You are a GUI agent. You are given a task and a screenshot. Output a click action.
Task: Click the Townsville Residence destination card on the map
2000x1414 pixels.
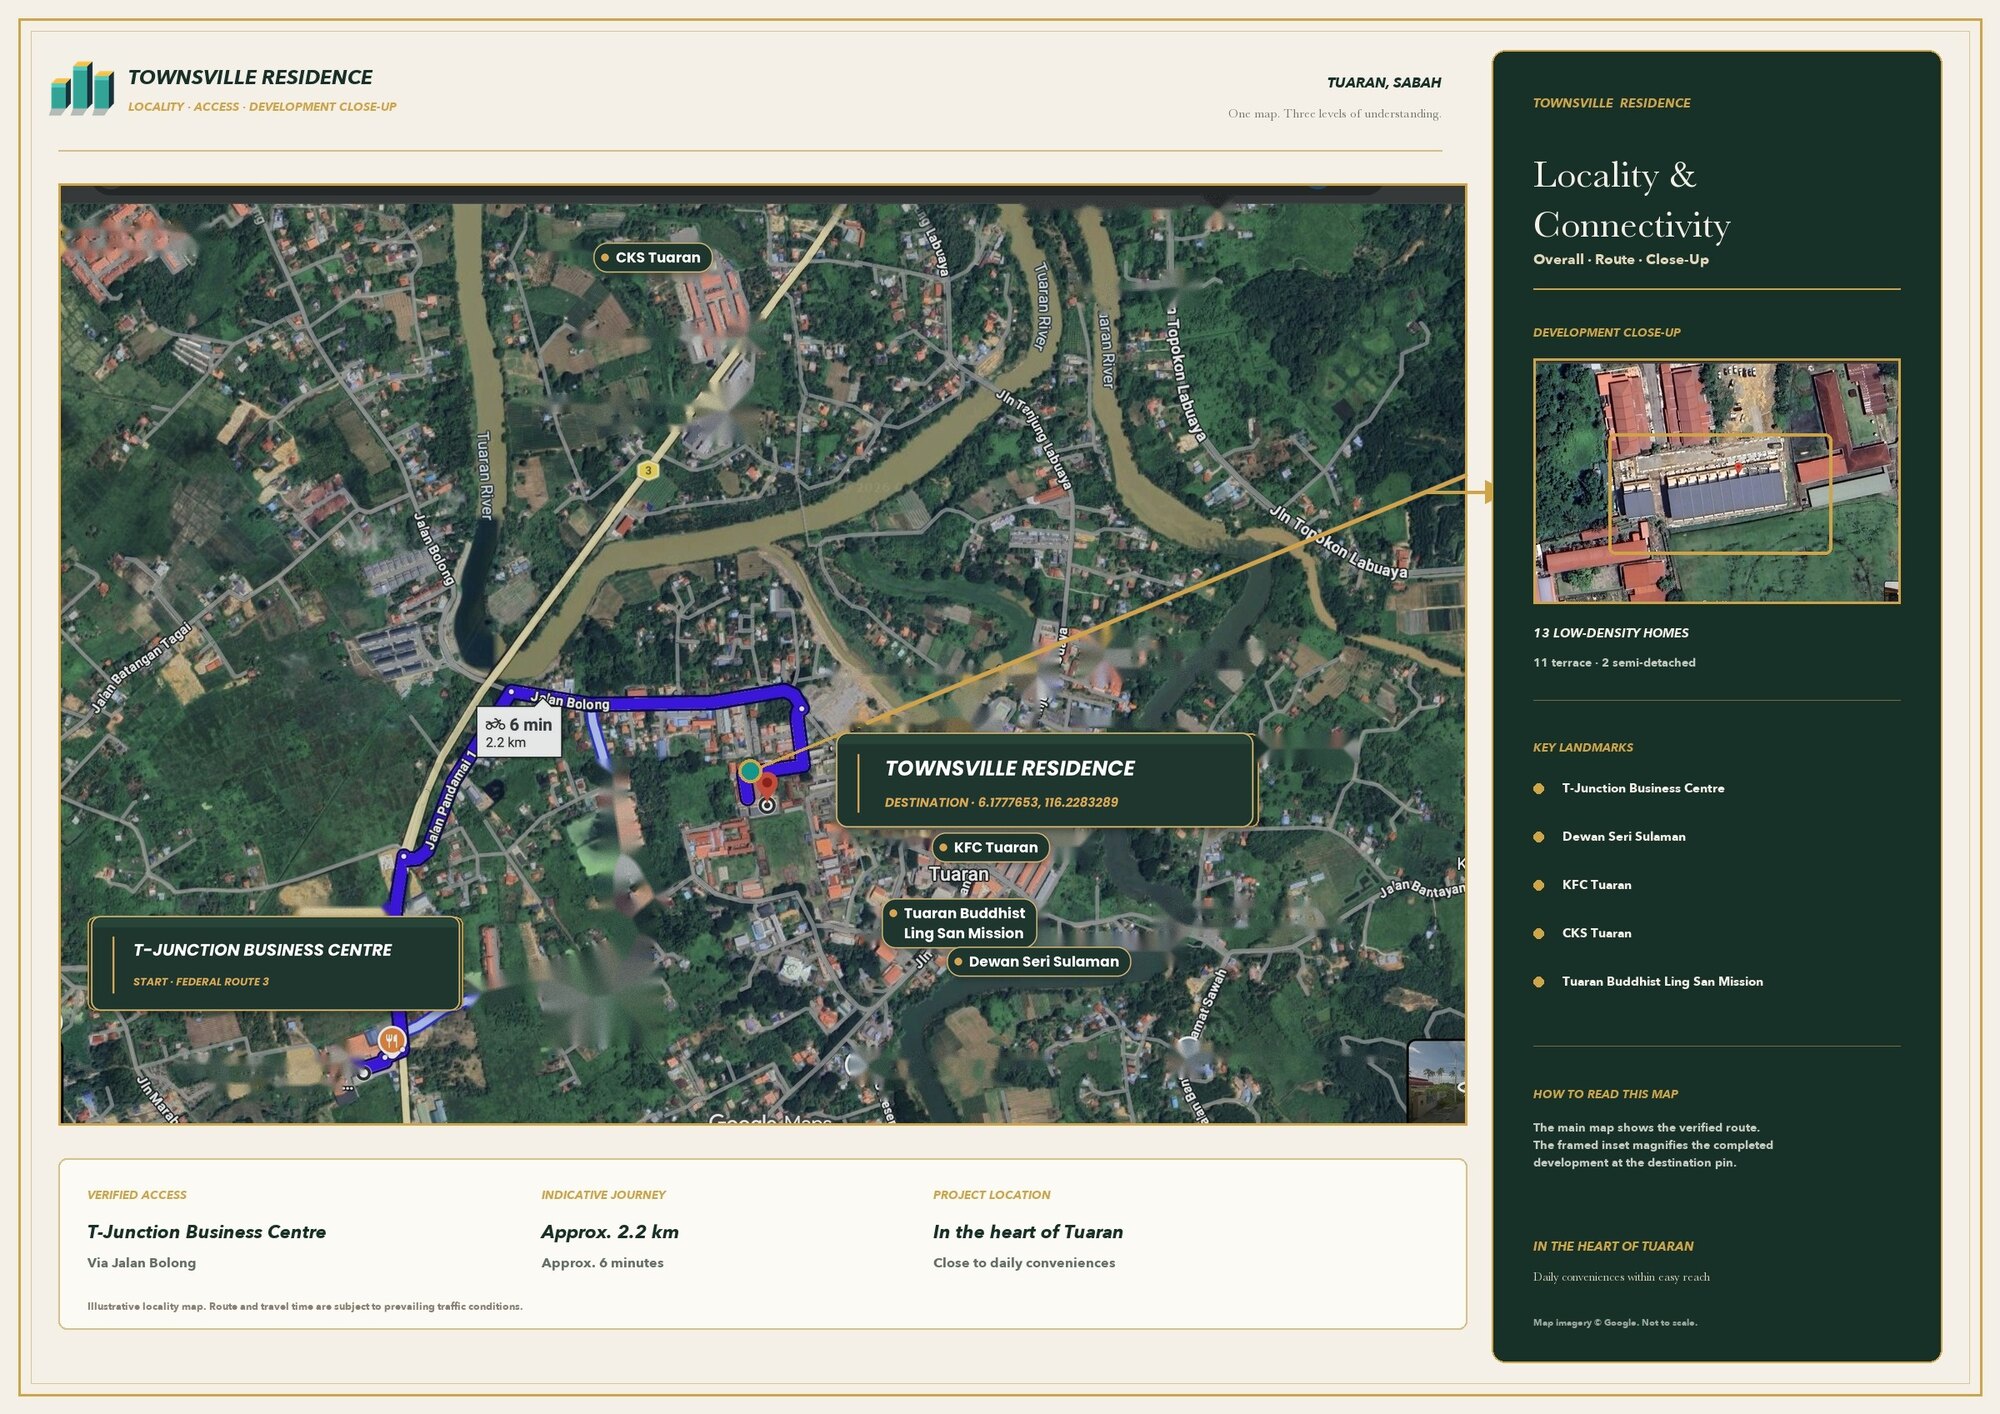pyautogui.click(x=1045, y=780)
